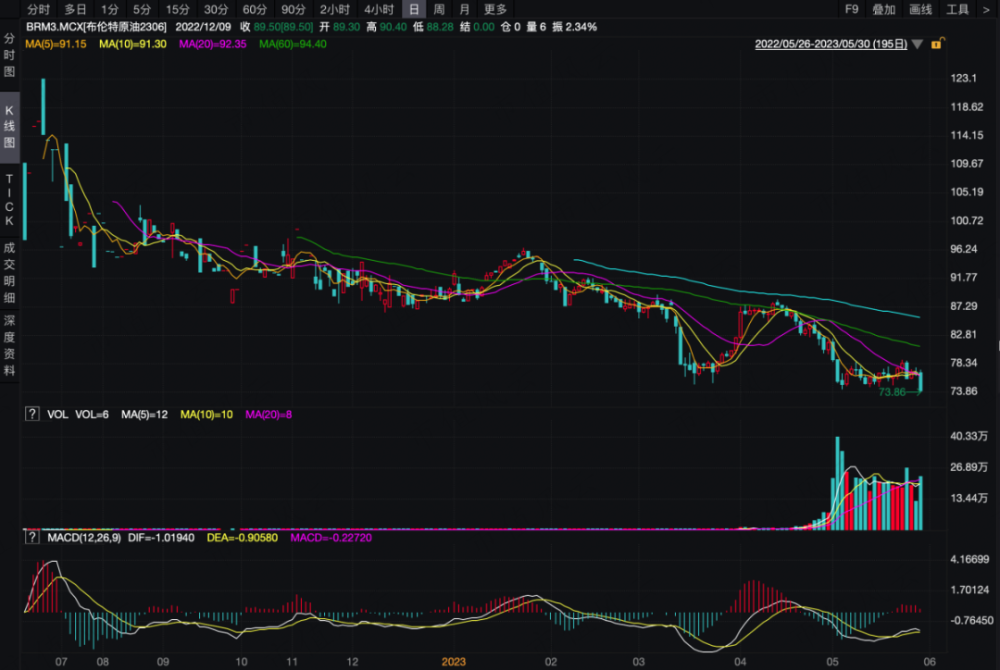Expand the date range dropdown triangle
The width and height of the screenshot is (1000, 670).
(x=918, y=45)
